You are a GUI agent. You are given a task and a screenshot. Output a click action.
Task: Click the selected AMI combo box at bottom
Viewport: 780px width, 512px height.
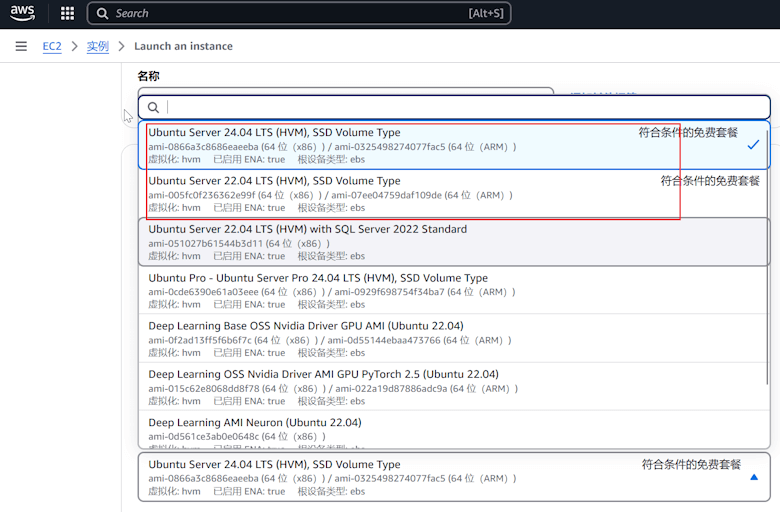[440, 477]
